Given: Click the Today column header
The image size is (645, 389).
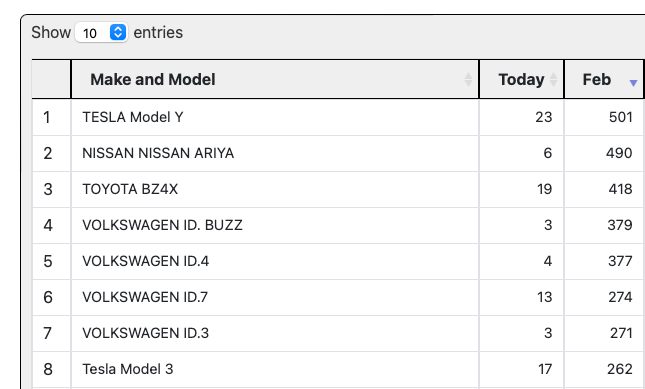Looking at the screenshot, I should pos(522,79).
